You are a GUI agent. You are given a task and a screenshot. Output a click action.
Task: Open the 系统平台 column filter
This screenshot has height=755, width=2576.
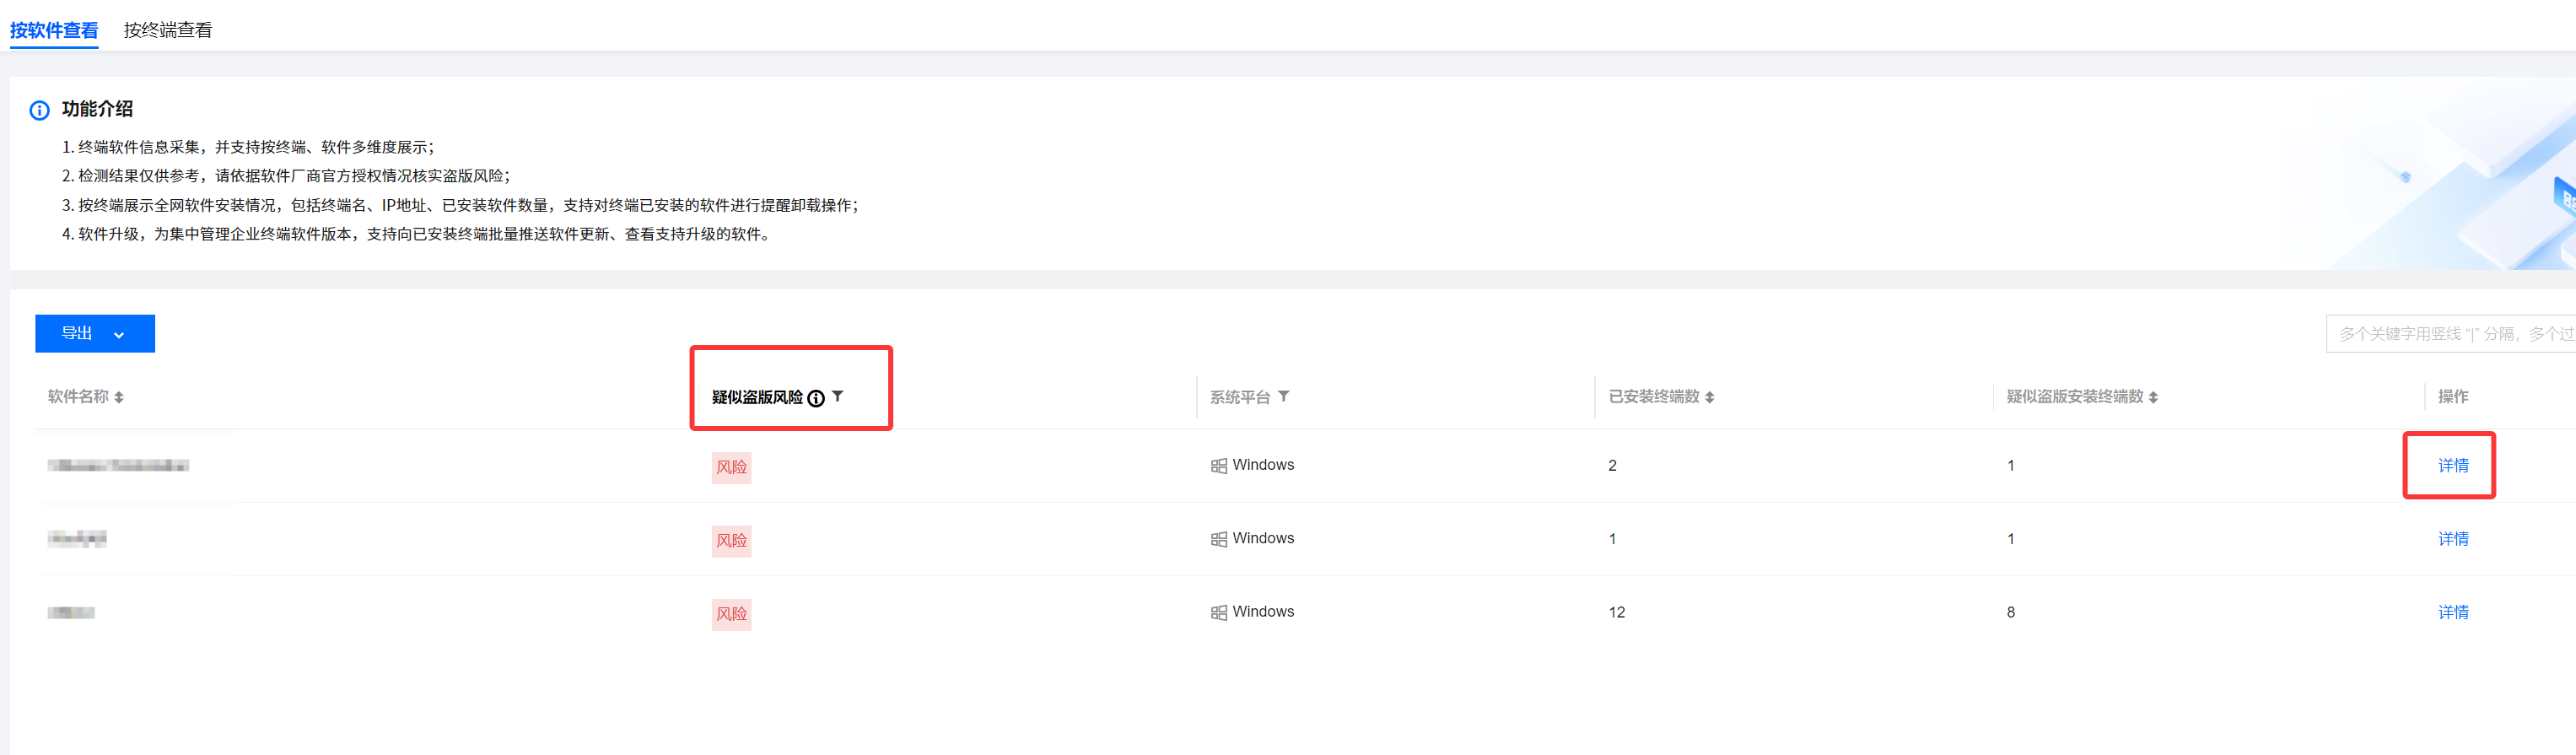coord(1284,397)
